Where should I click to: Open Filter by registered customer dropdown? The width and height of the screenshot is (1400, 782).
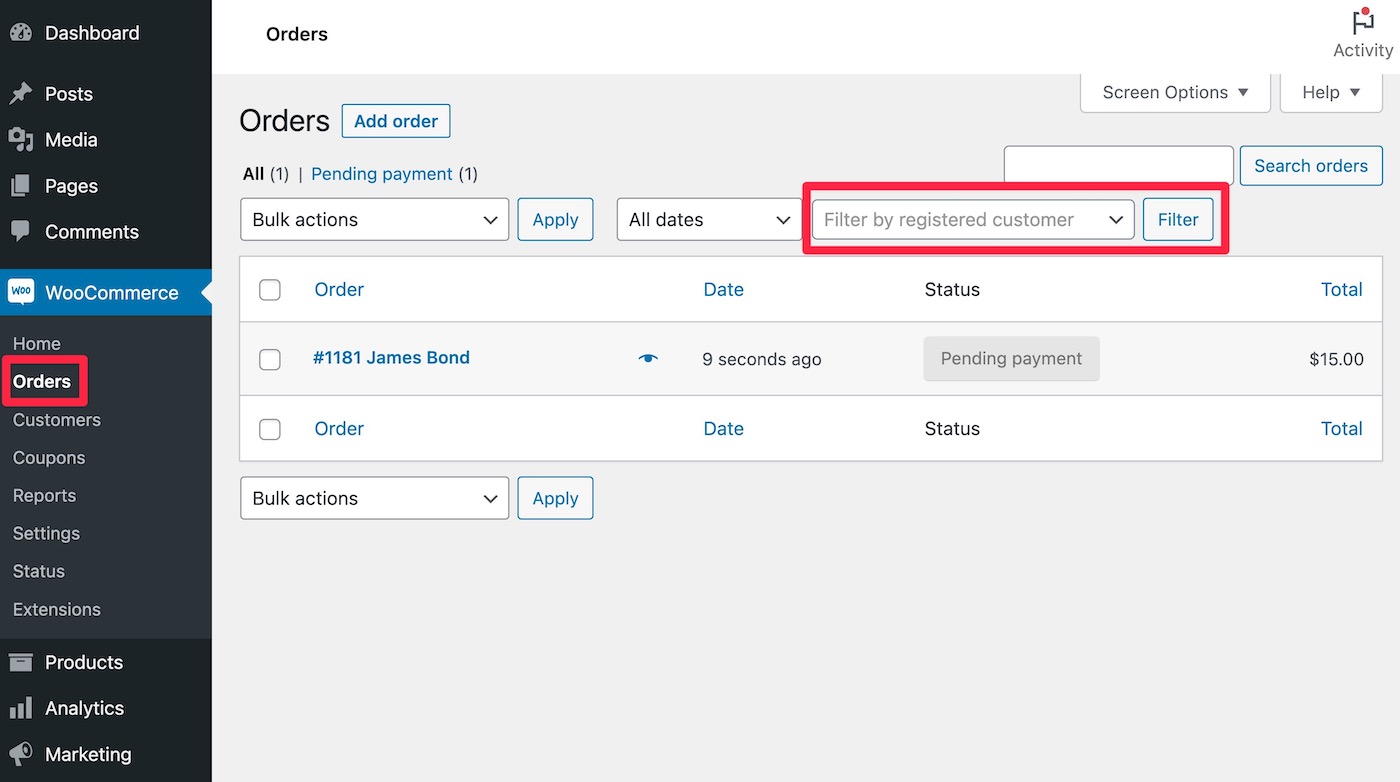tap(973, 220)
